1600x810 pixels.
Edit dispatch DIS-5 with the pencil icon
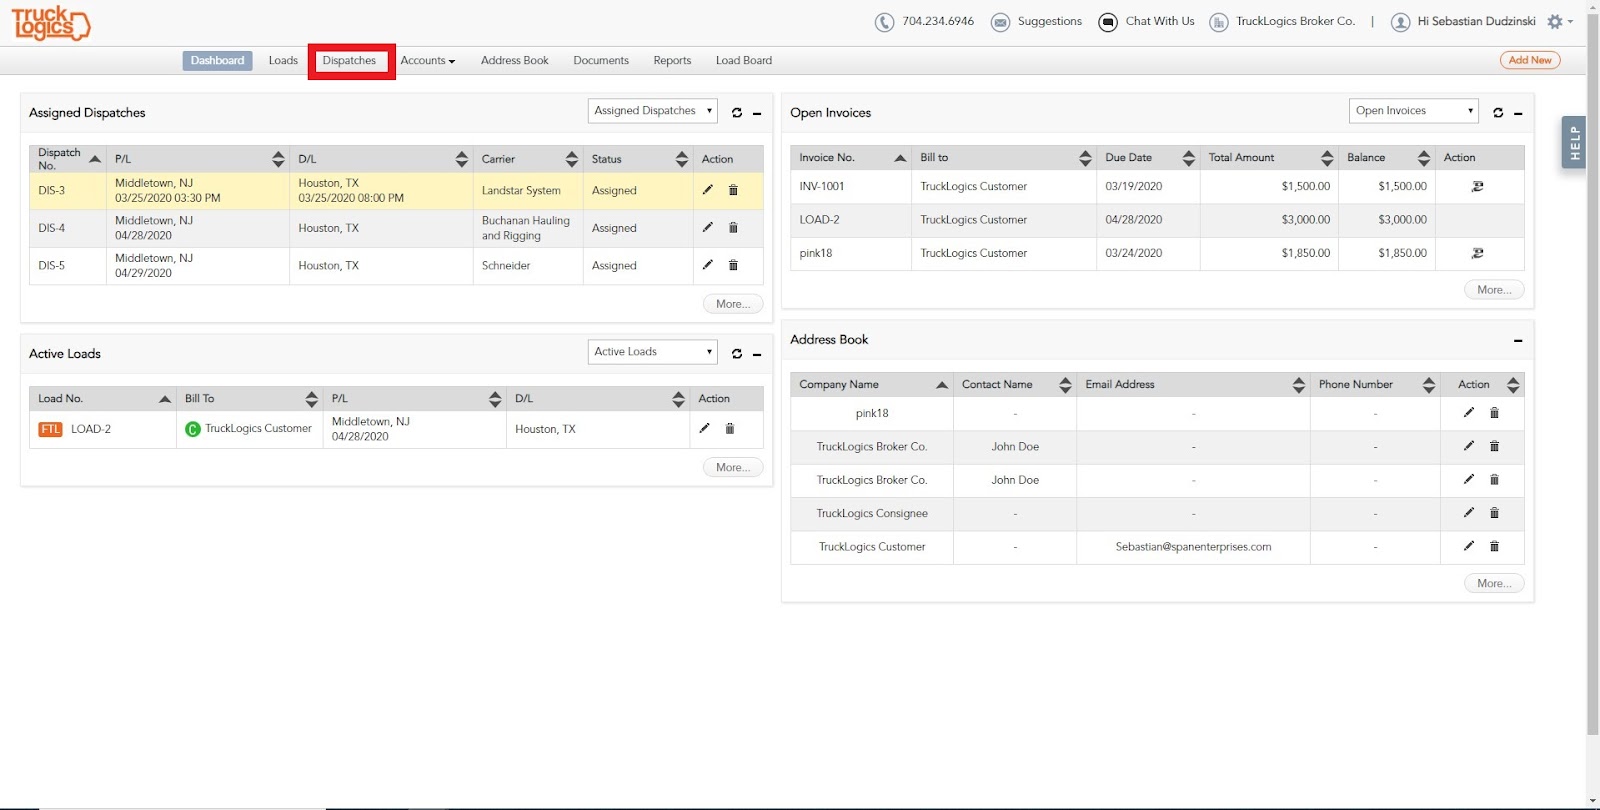pyautogui.click(x=707, y=265)
